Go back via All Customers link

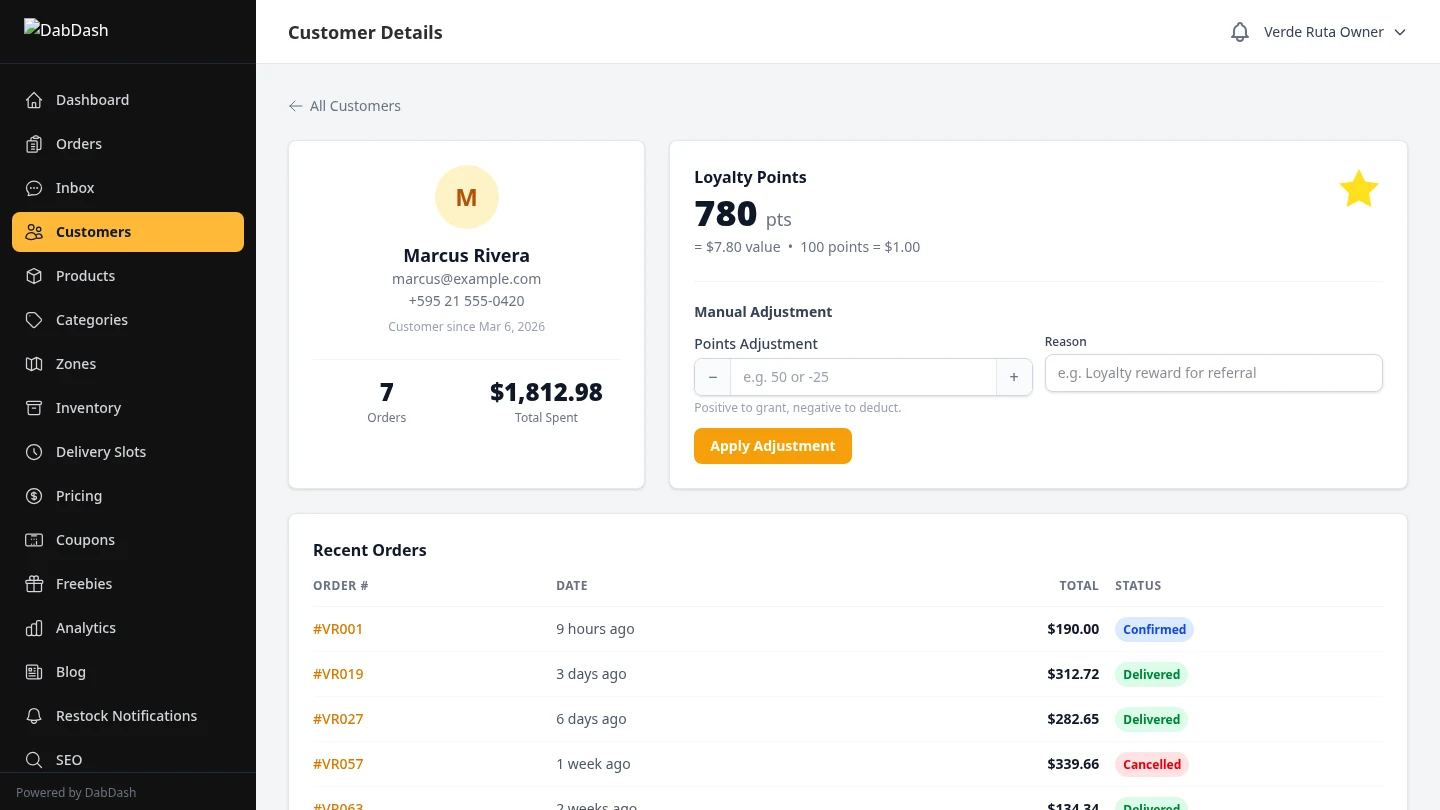[x=344, y=105]
